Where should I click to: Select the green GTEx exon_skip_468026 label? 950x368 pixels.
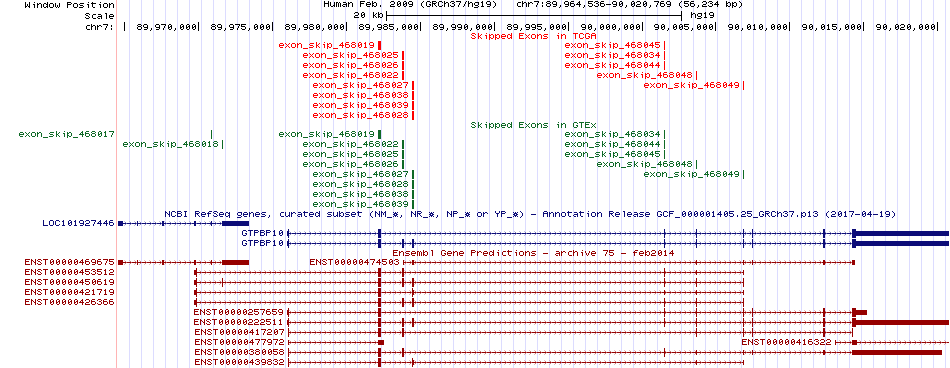350,164
